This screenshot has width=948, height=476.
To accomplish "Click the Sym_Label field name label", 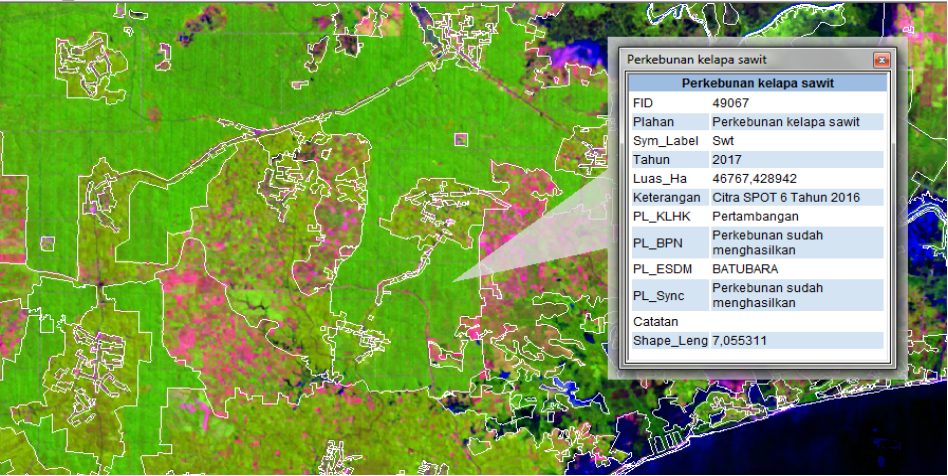I will [665, 141].
